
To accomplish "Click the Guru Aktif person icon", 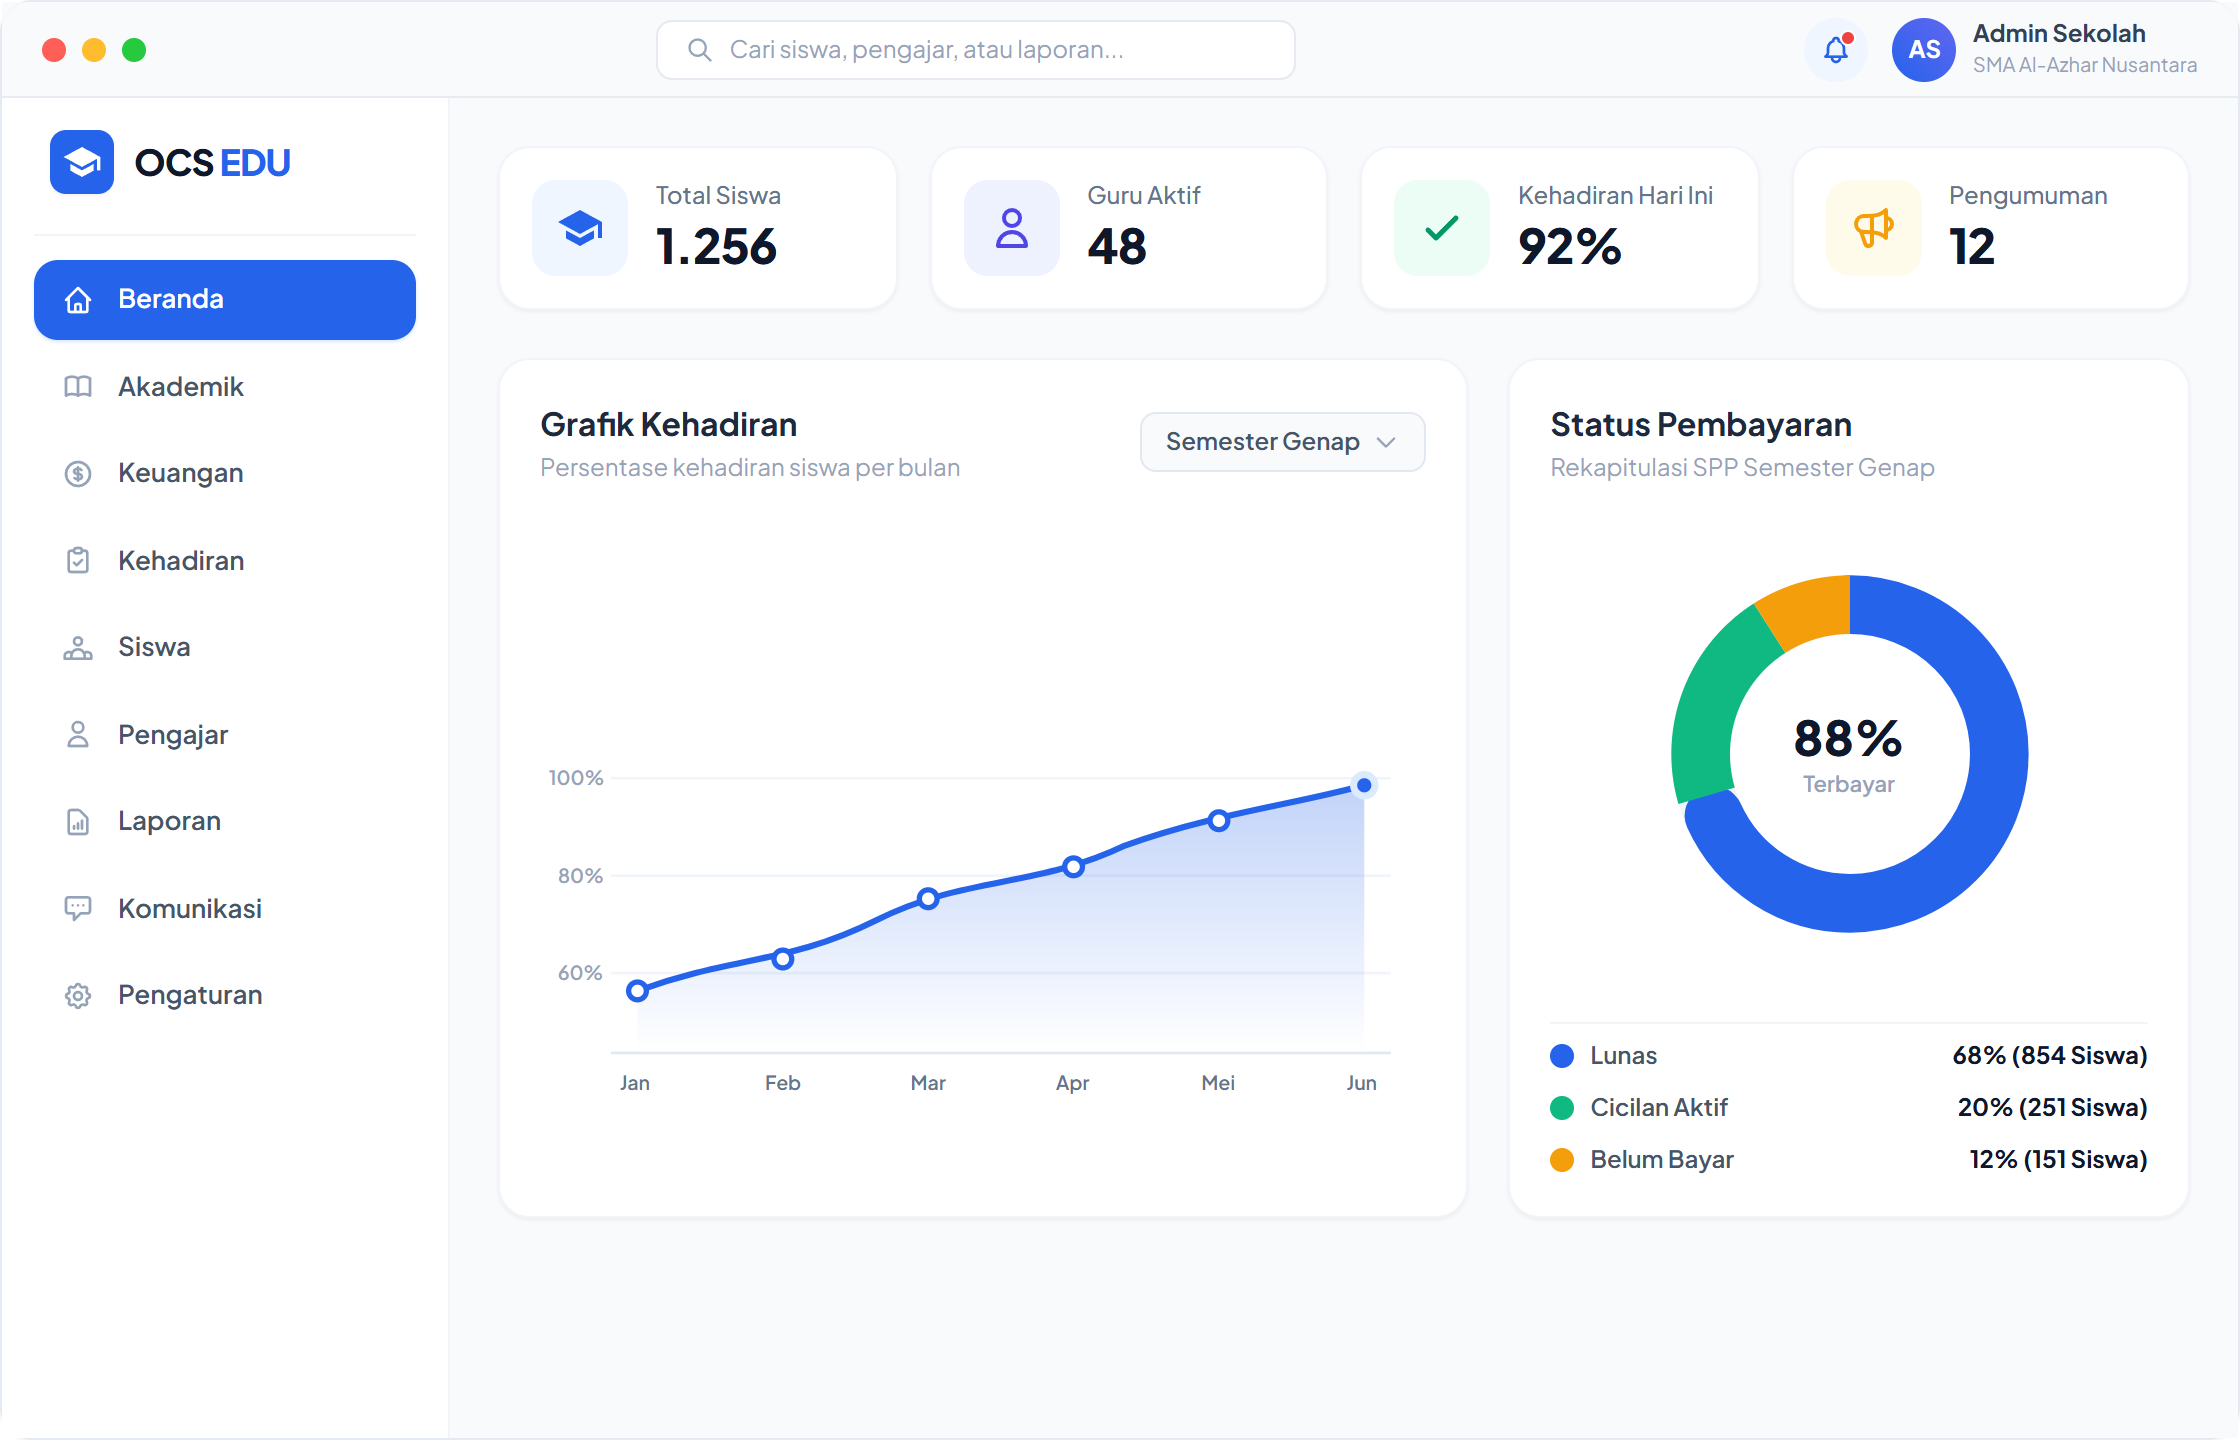I will pyautogui.click(x=1012, y=228).
